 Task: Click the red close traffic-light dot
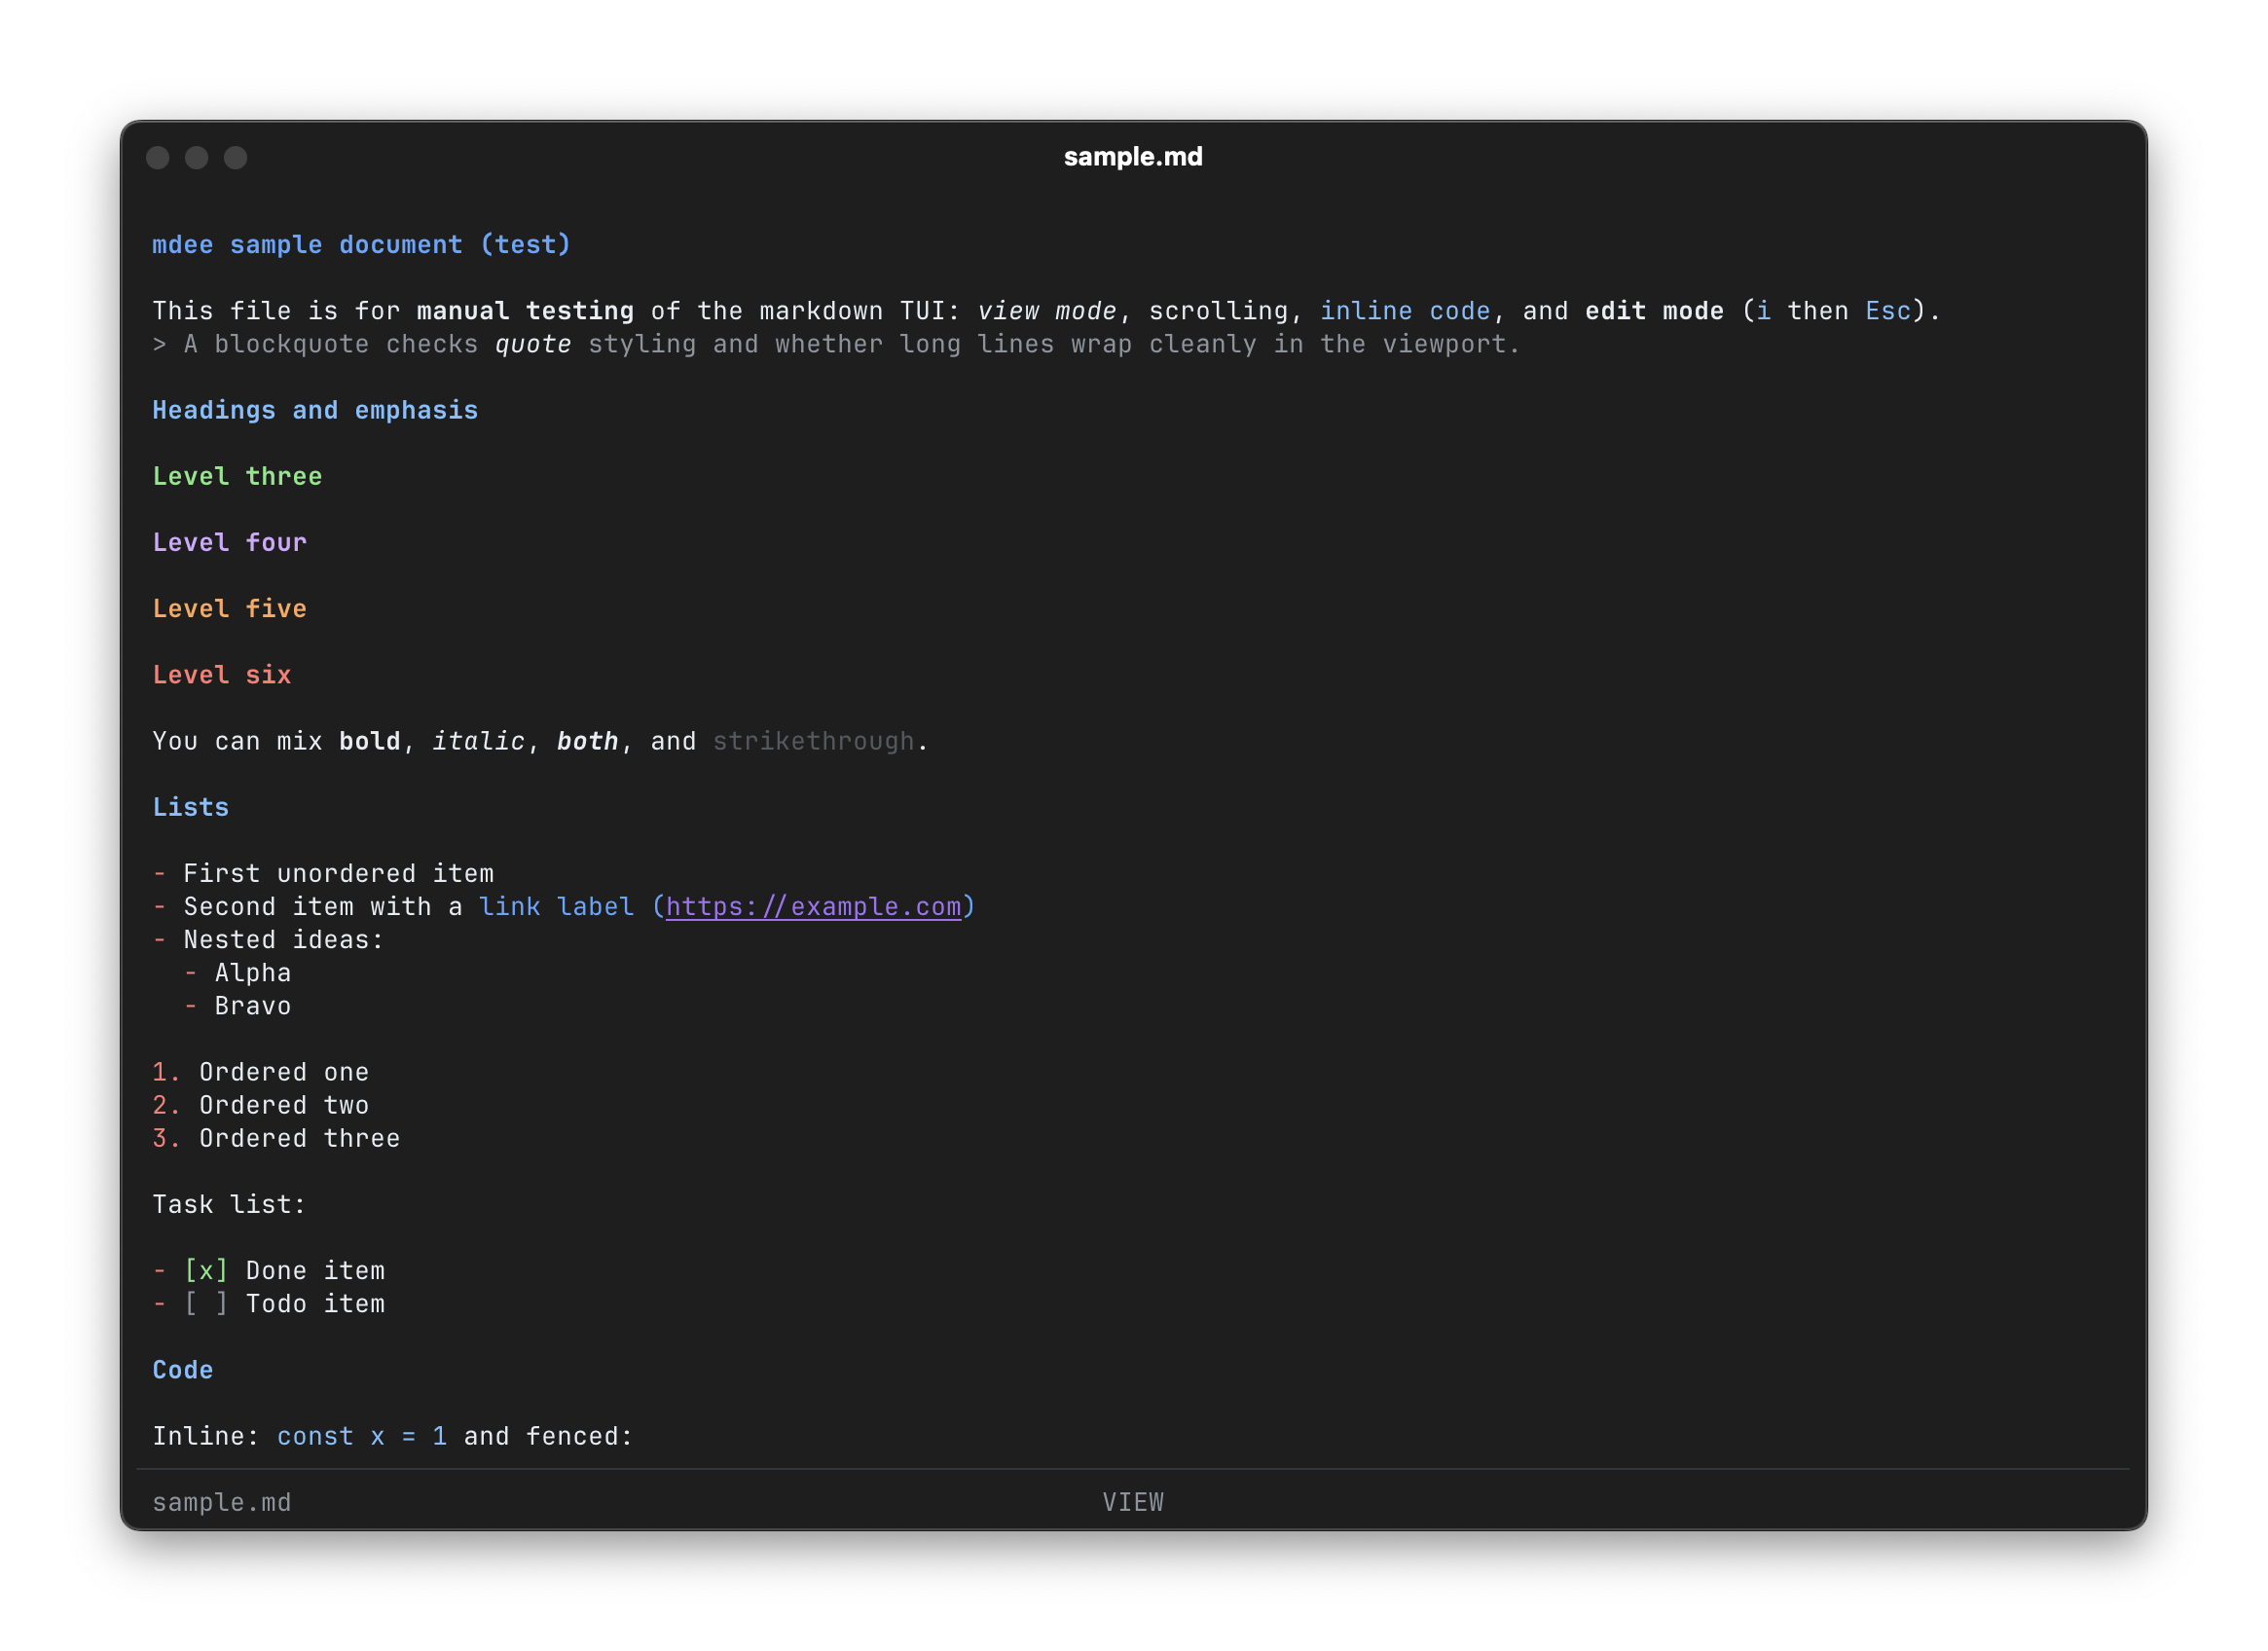(x=158, y=157)
